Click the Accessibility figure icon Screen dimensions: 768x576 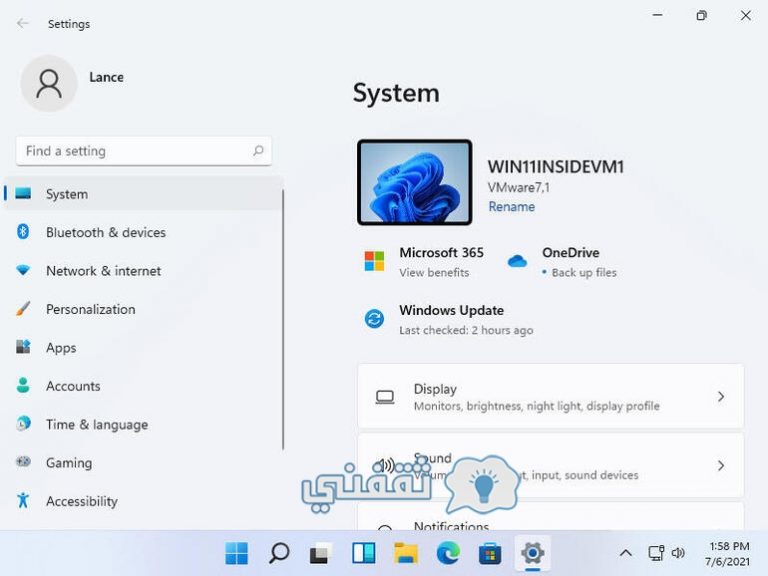(23, 500)
